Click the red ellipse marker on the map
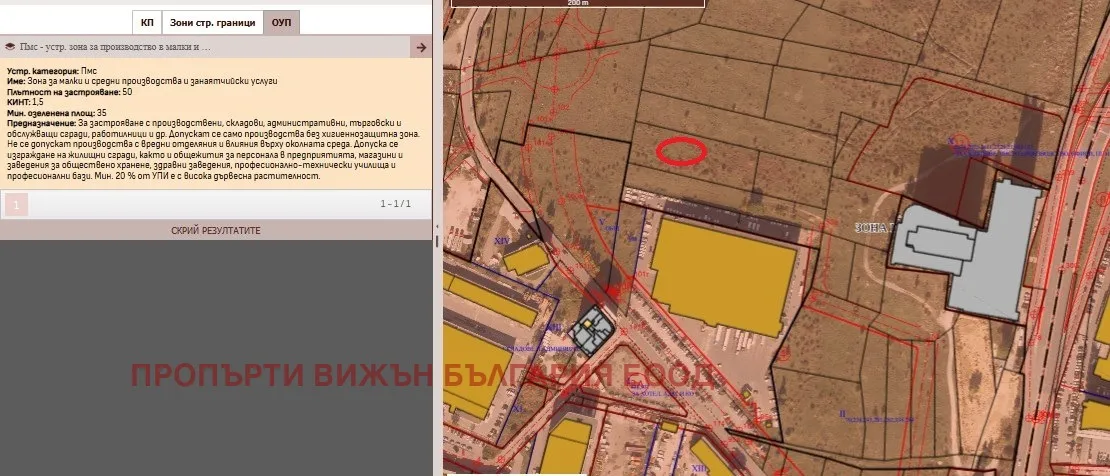Screen dimensions: 1110x476 (681, 151)
